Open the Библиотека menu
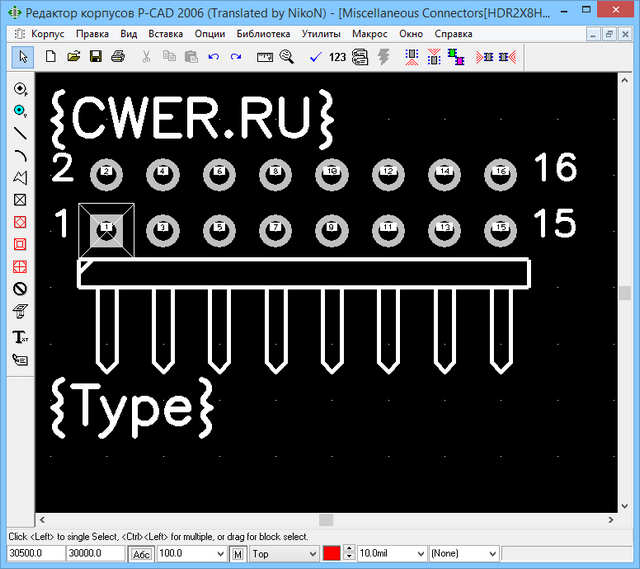Image resolution: width=640 pixels, height=569 pixels. [263, 33]
